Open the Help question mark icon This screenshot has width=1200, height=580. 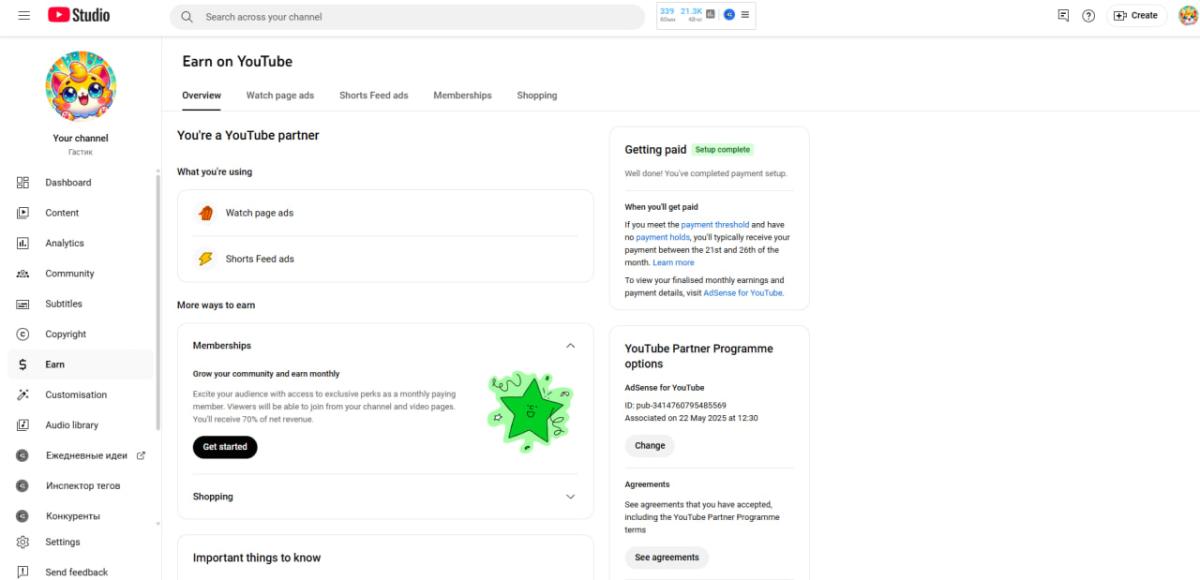1089,15
